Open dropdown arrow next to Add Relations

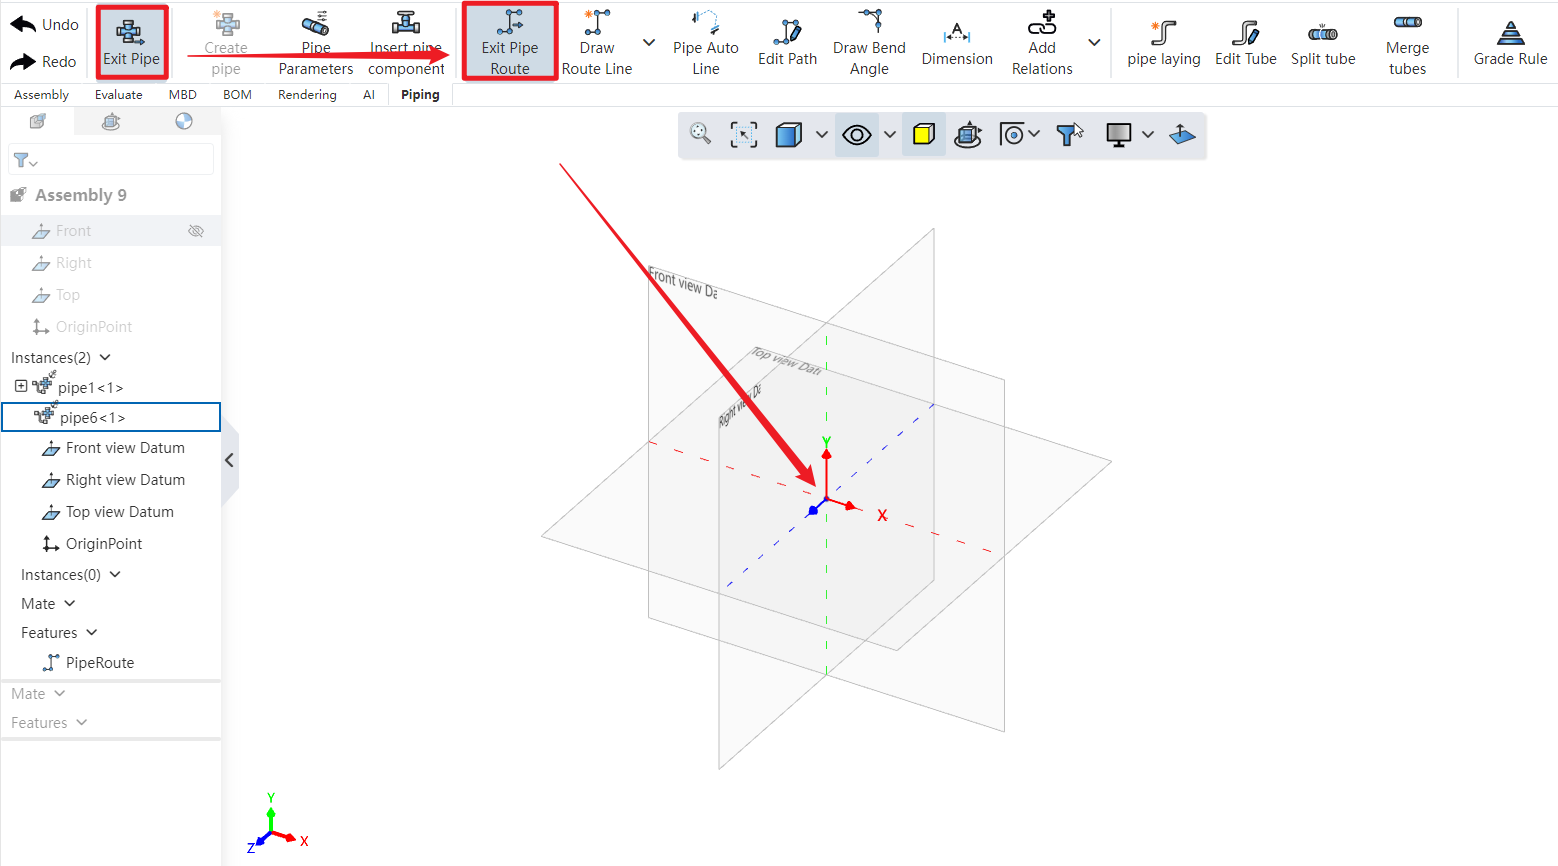[1094, 42]
